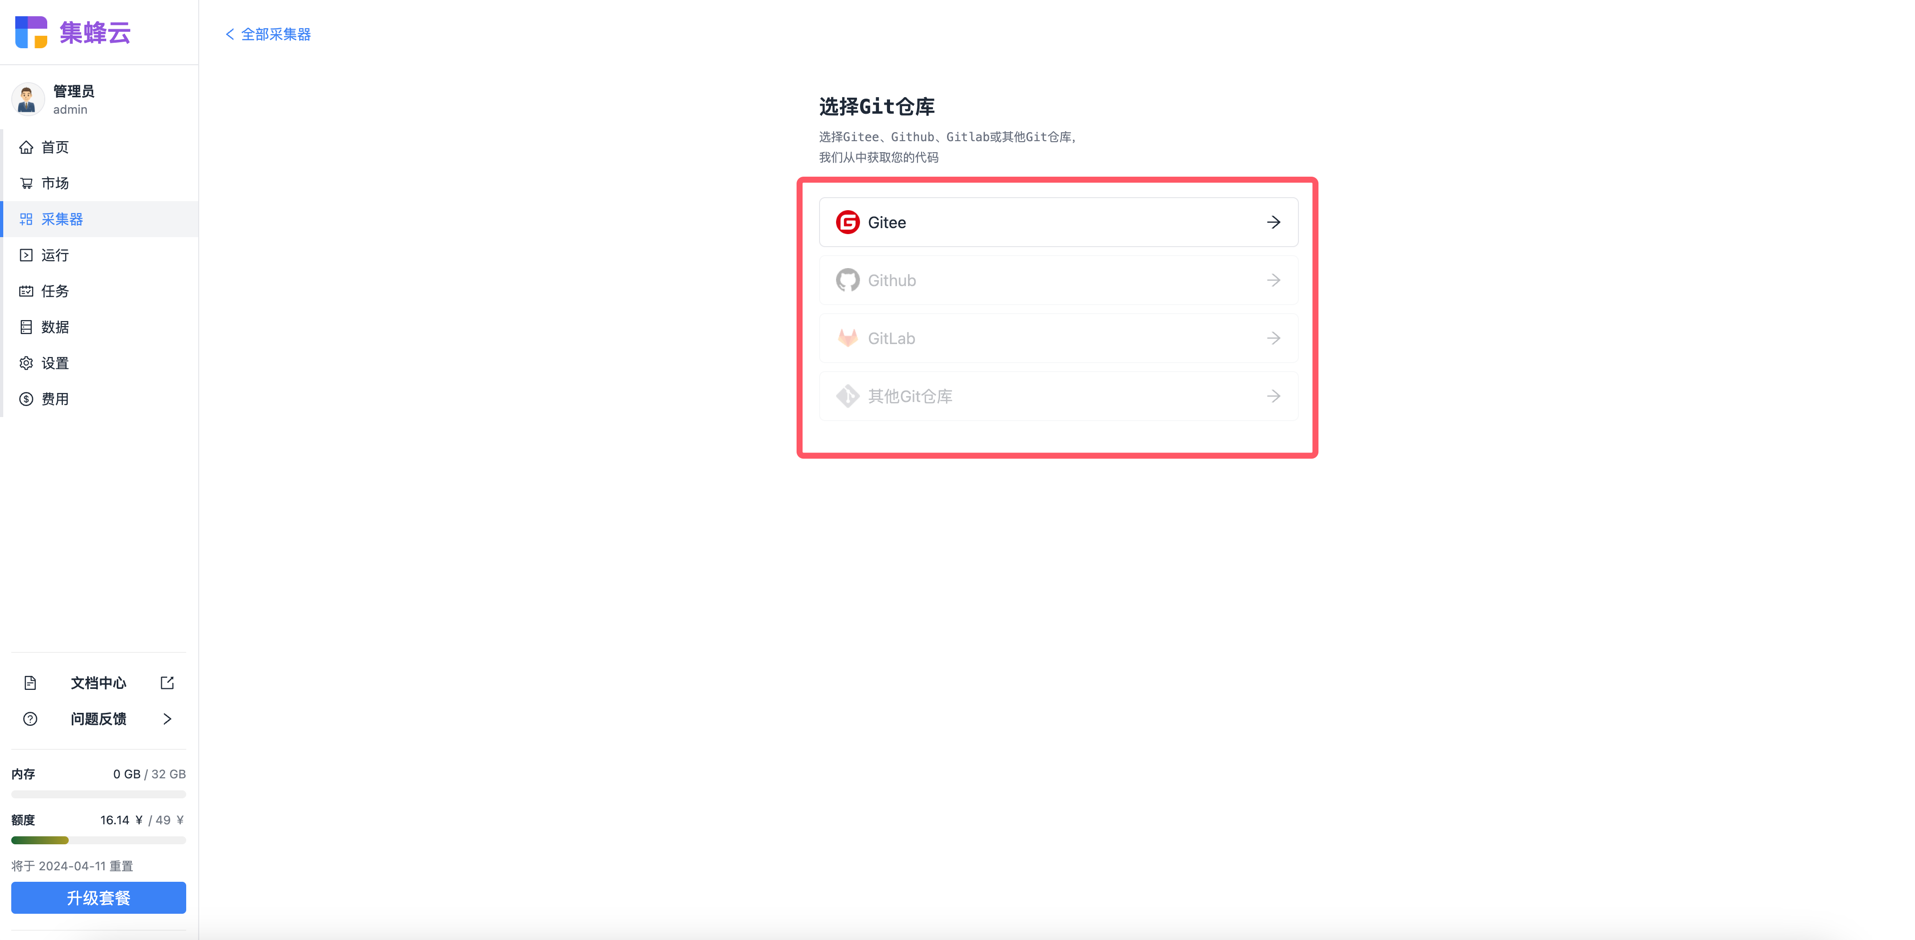Click the 管理员 user name

pos(73,91)
